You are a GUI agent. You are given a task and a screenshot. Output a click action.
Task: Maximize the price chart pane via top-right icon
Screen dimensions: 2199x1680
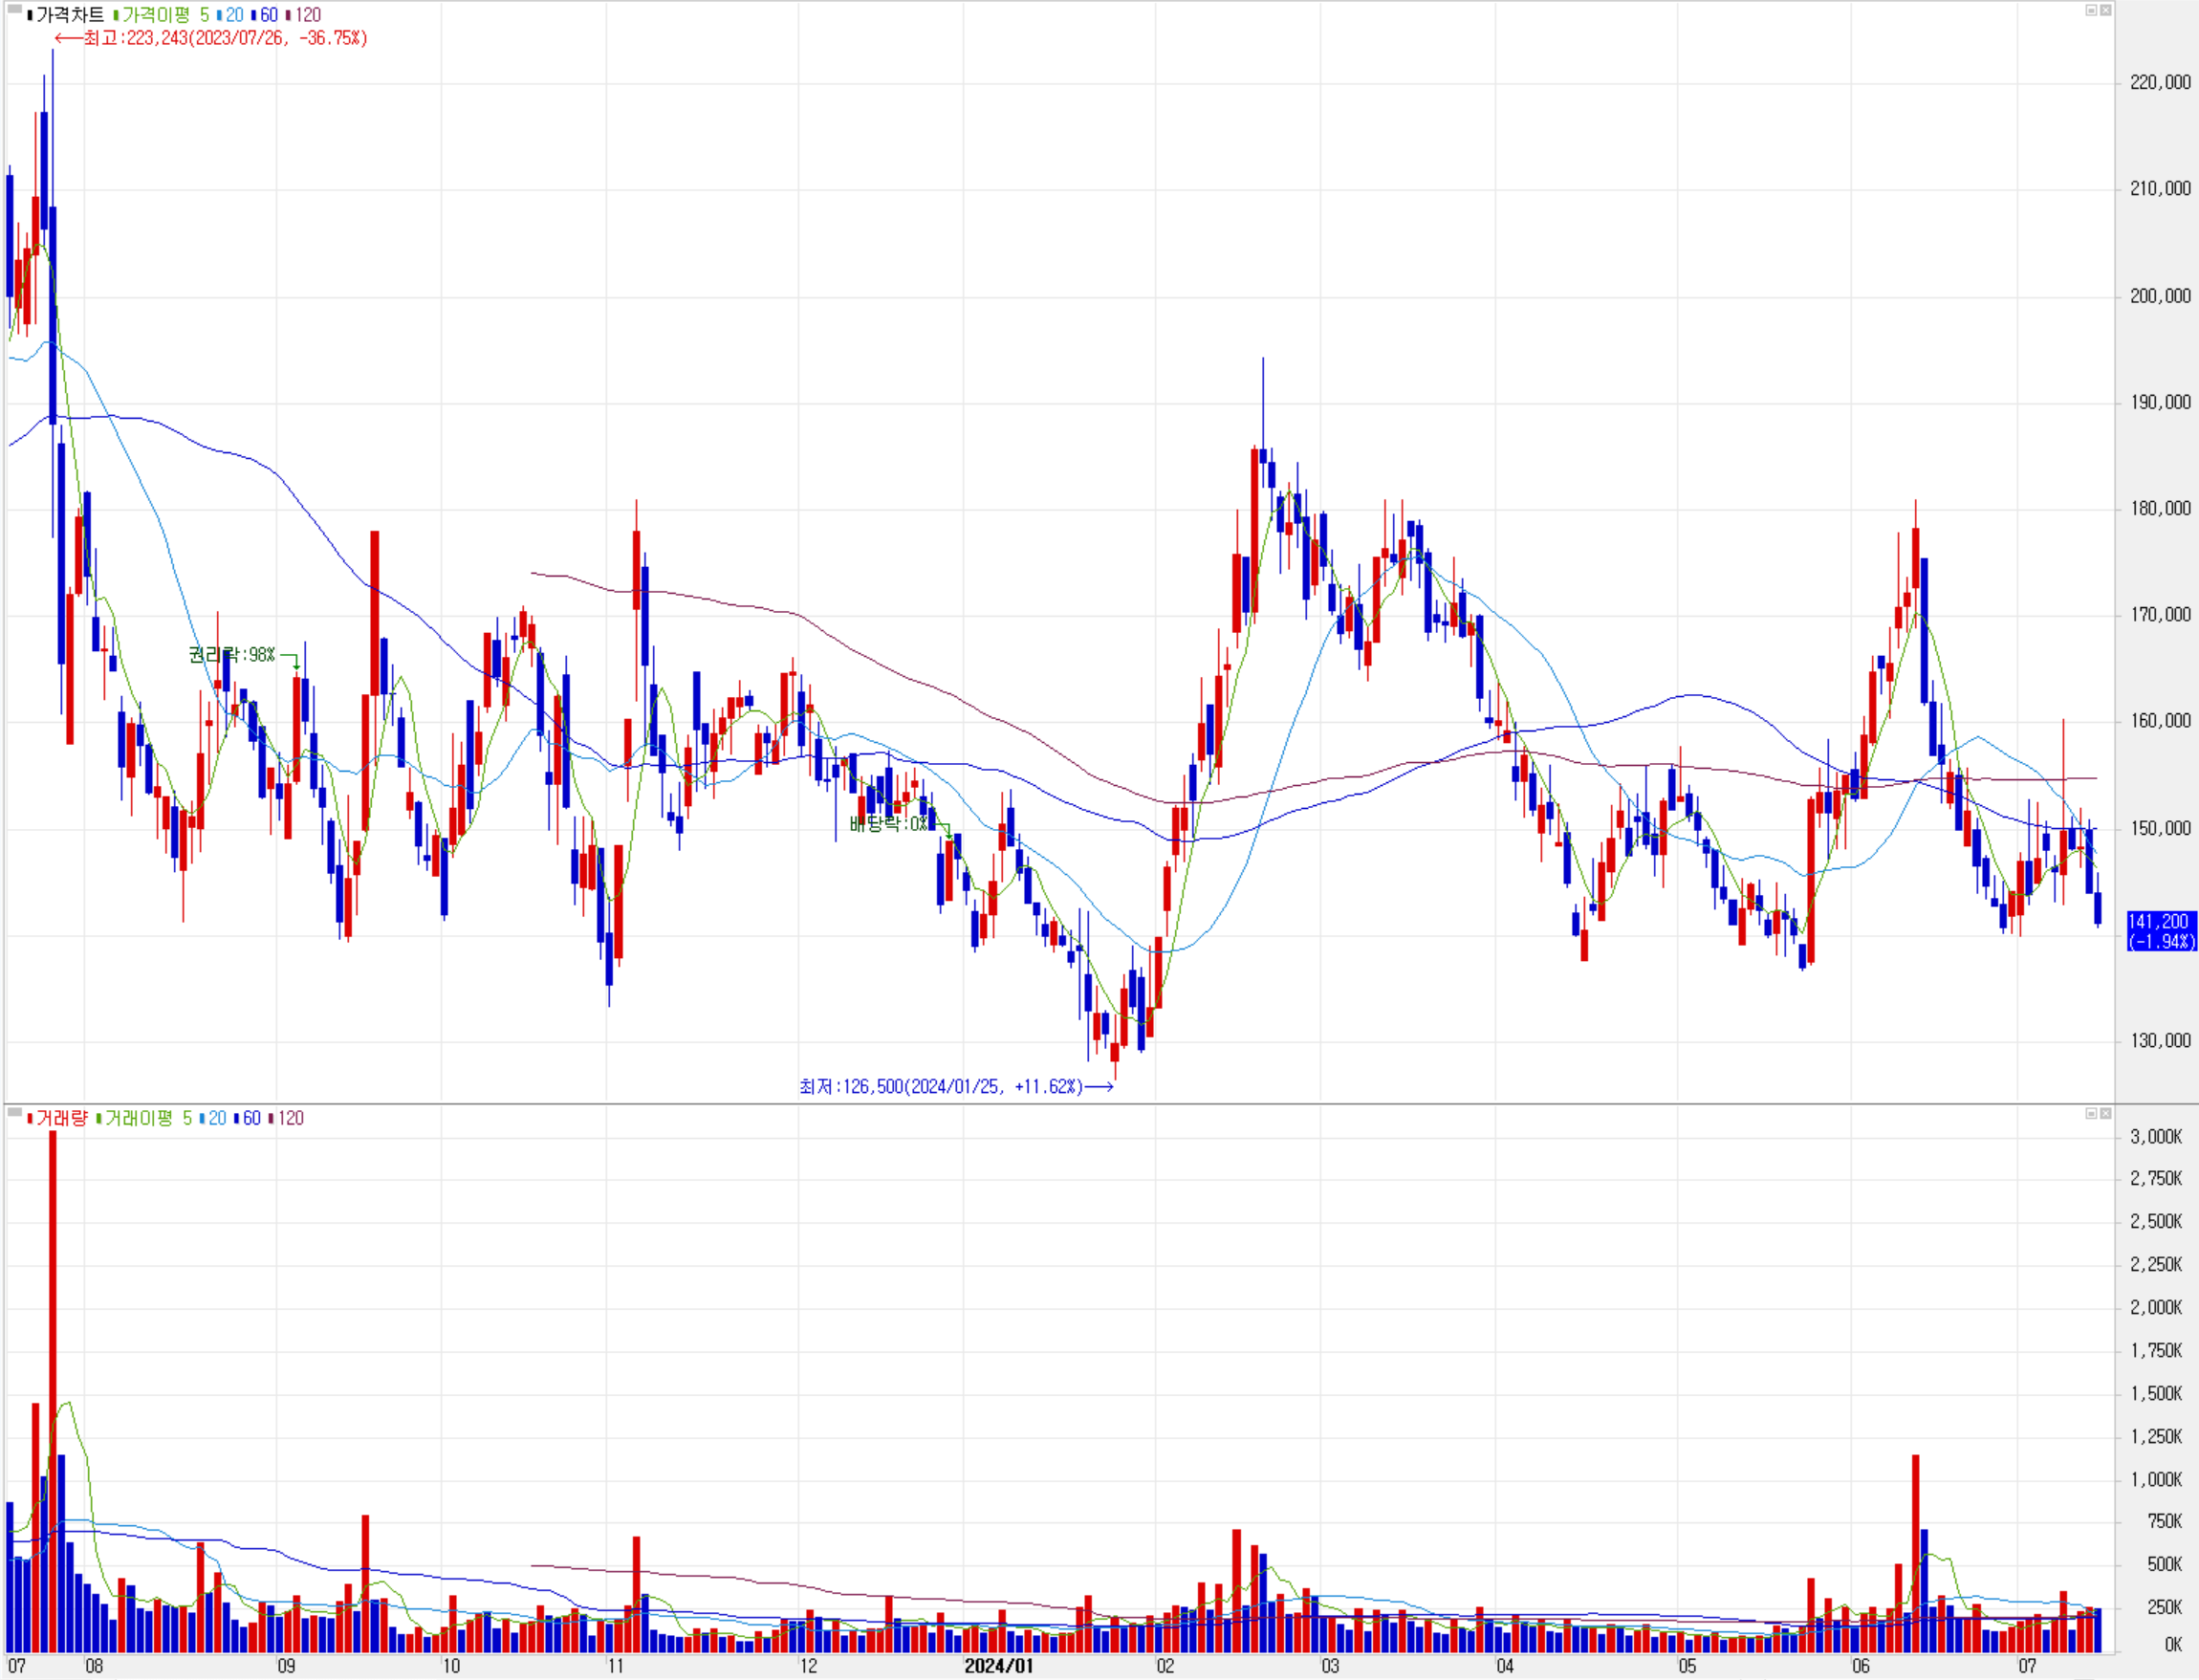click(x=2090, y=10)
